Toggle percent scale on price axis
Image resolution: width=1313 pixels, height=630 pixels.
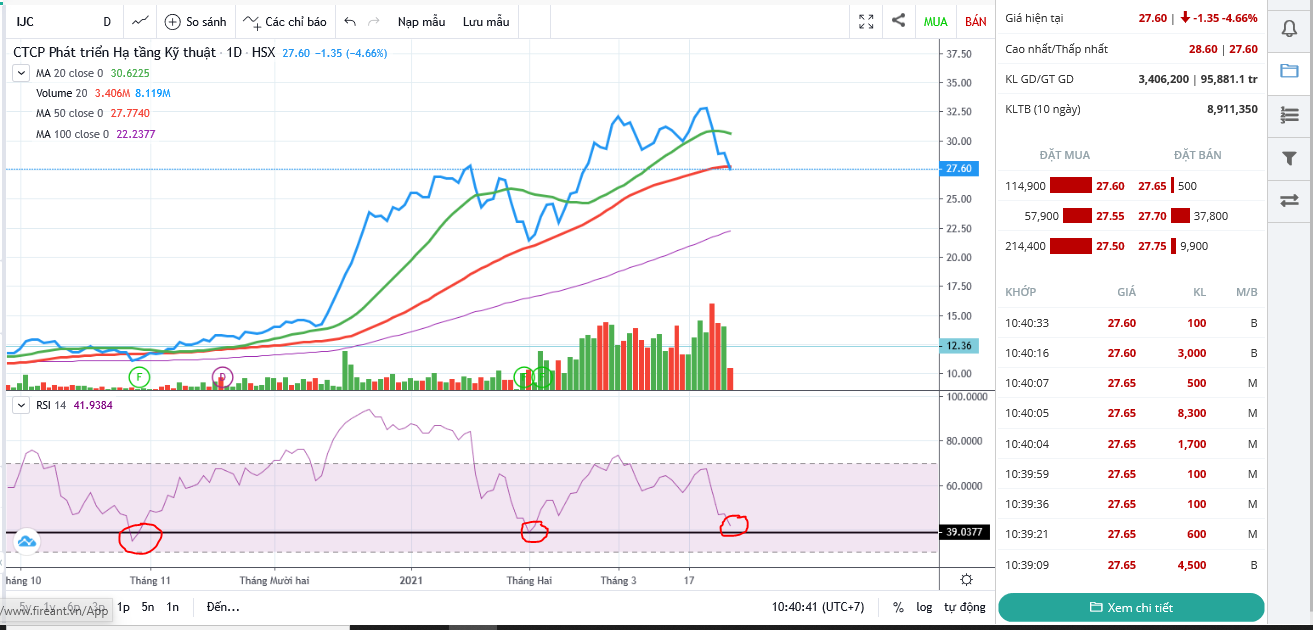coord(898,607)
